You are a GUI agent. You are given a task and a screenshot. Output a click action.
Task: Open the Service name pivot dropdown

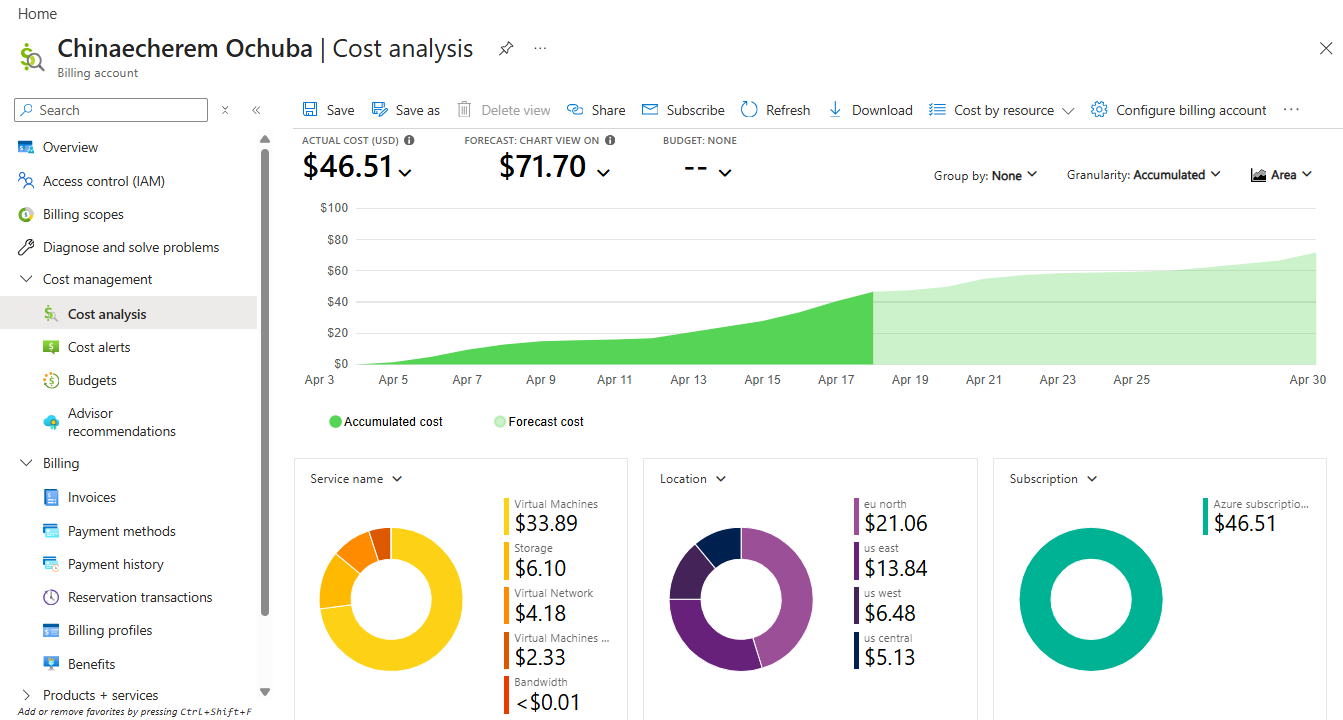pos(356,479)
